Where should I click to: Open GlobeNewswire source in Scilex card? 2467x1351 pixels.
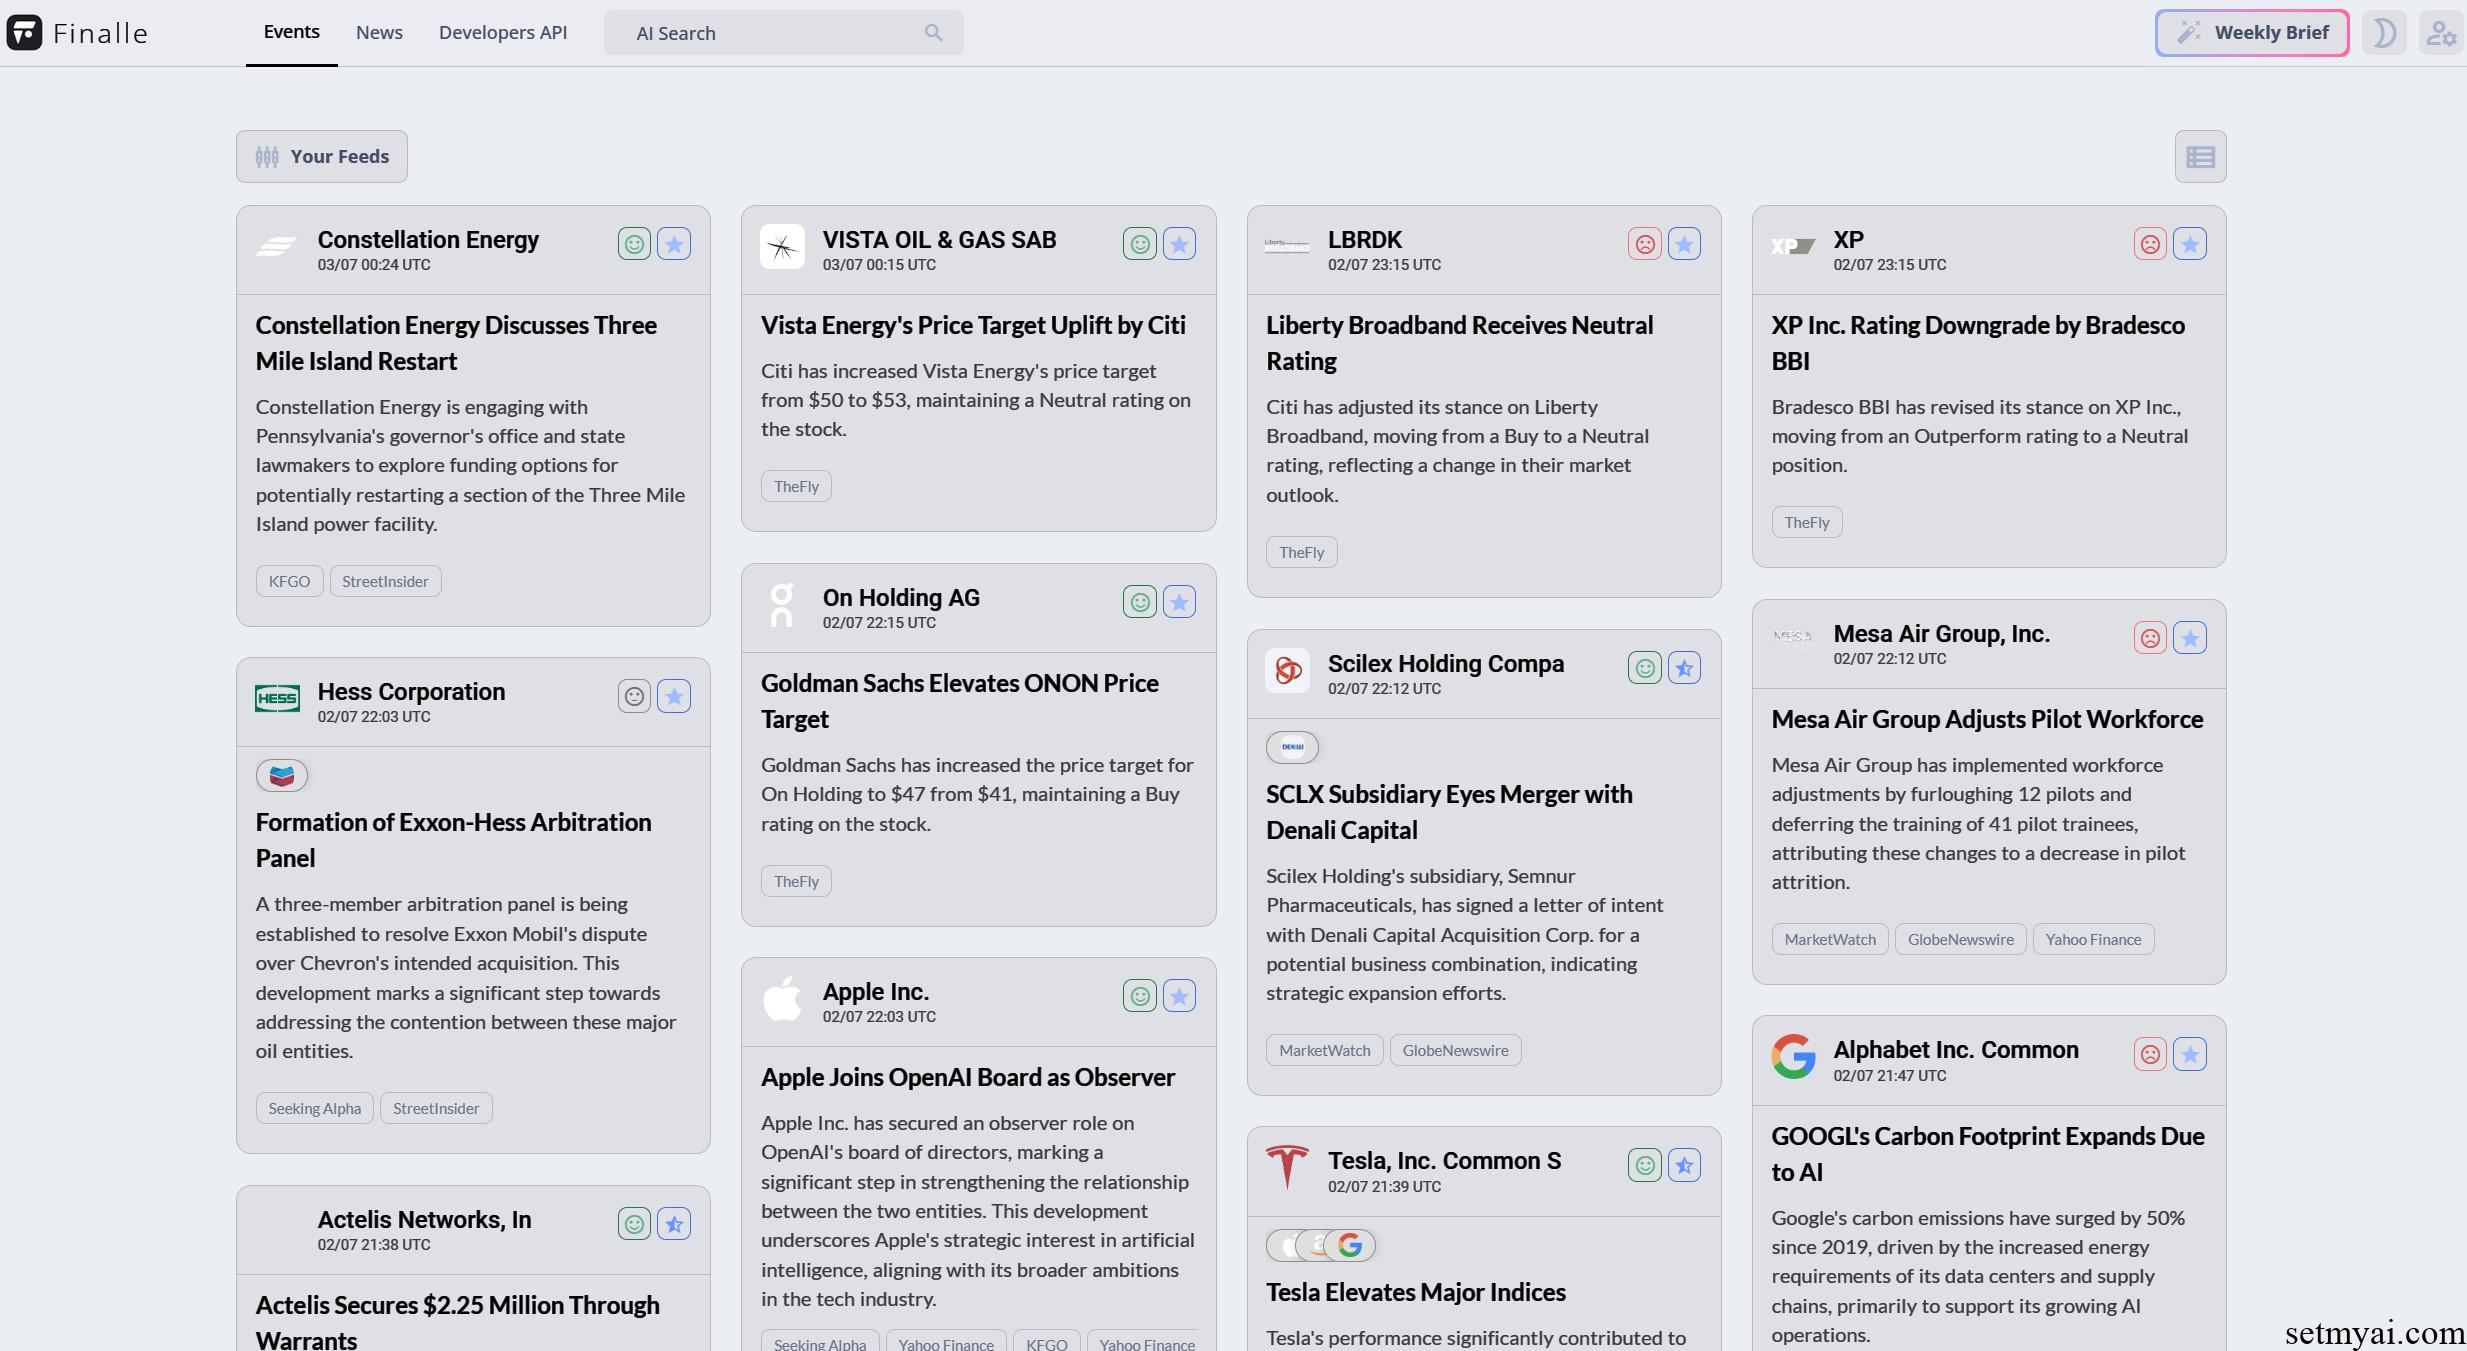coord(1455,1050)
